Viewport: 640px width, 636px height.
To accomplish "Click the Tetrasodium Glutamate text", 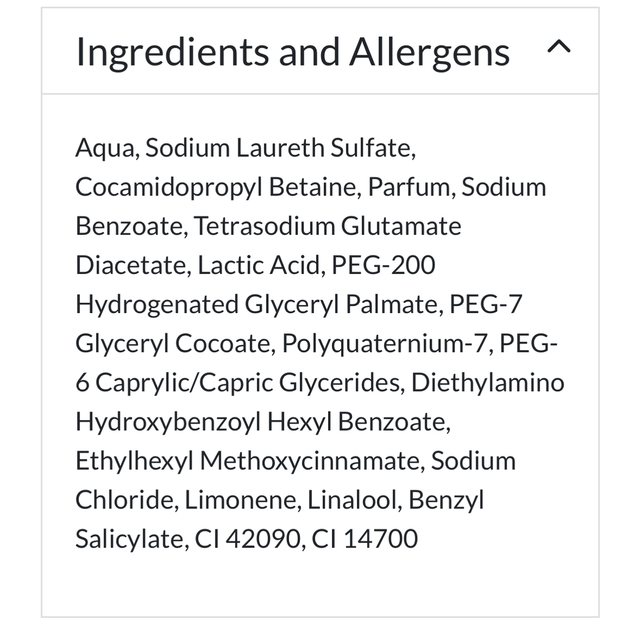I will click(x=328, y=227).
